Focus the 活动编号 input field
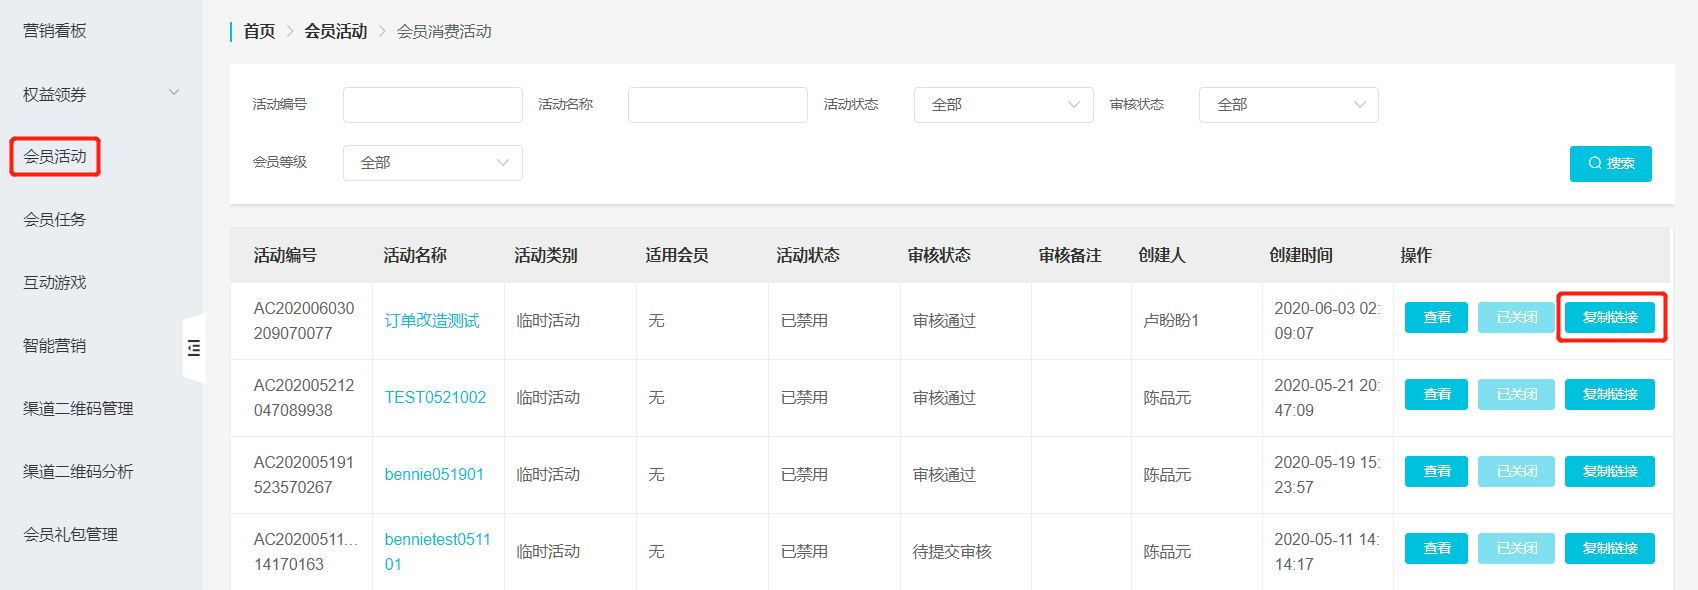Screen dimensions: 1698x590 (433, 105)
